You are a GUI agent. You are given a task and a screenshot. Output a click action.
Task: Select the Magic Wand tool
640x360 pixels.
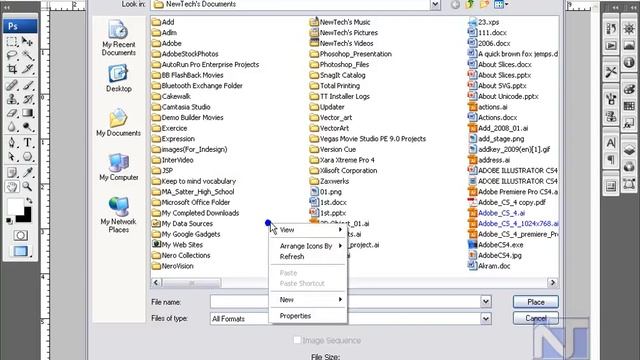point(27,55)
